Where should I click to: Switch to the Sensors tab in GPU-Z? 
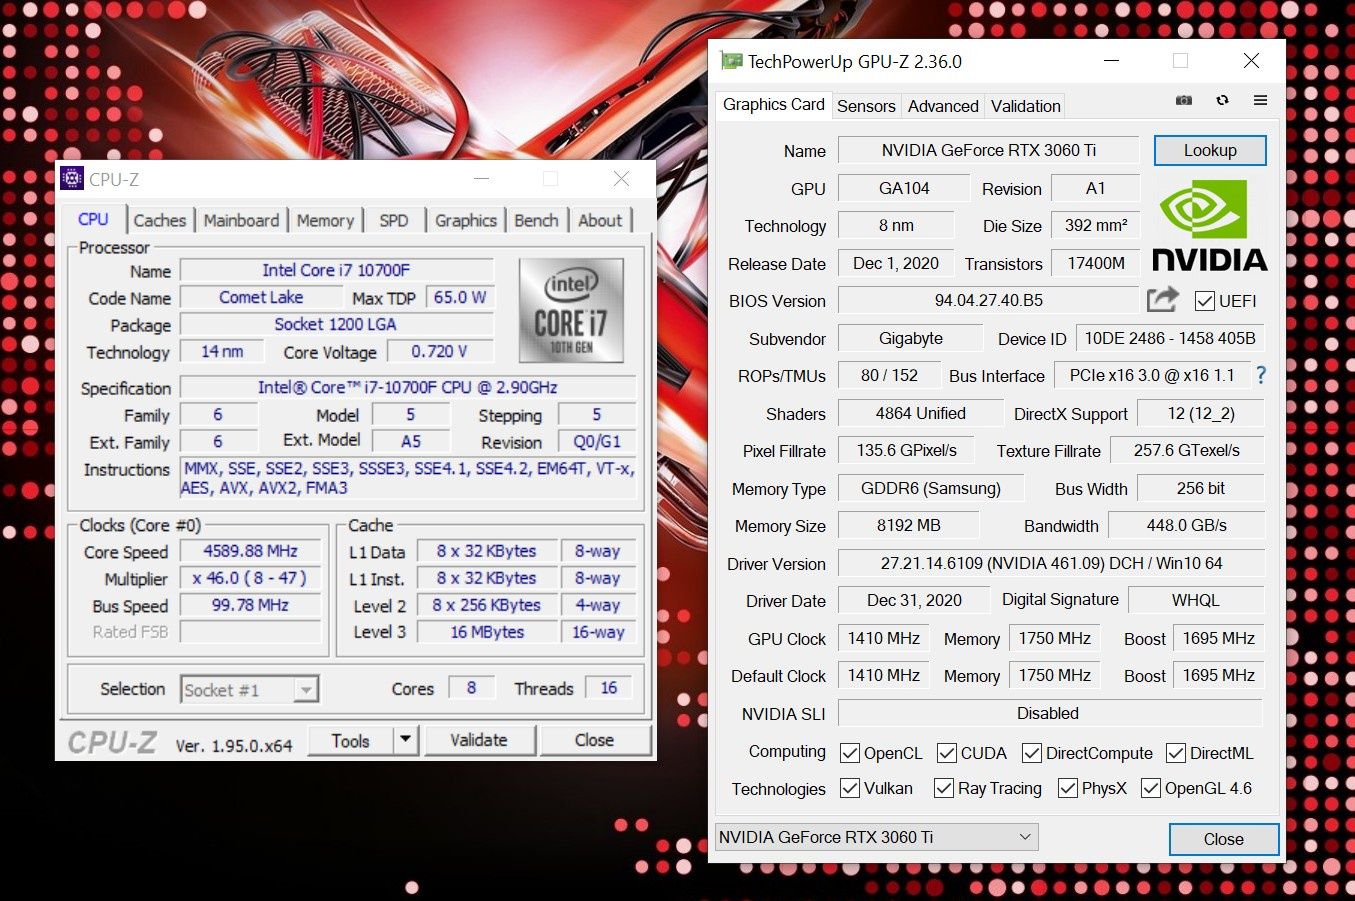[x=866, y=106]
